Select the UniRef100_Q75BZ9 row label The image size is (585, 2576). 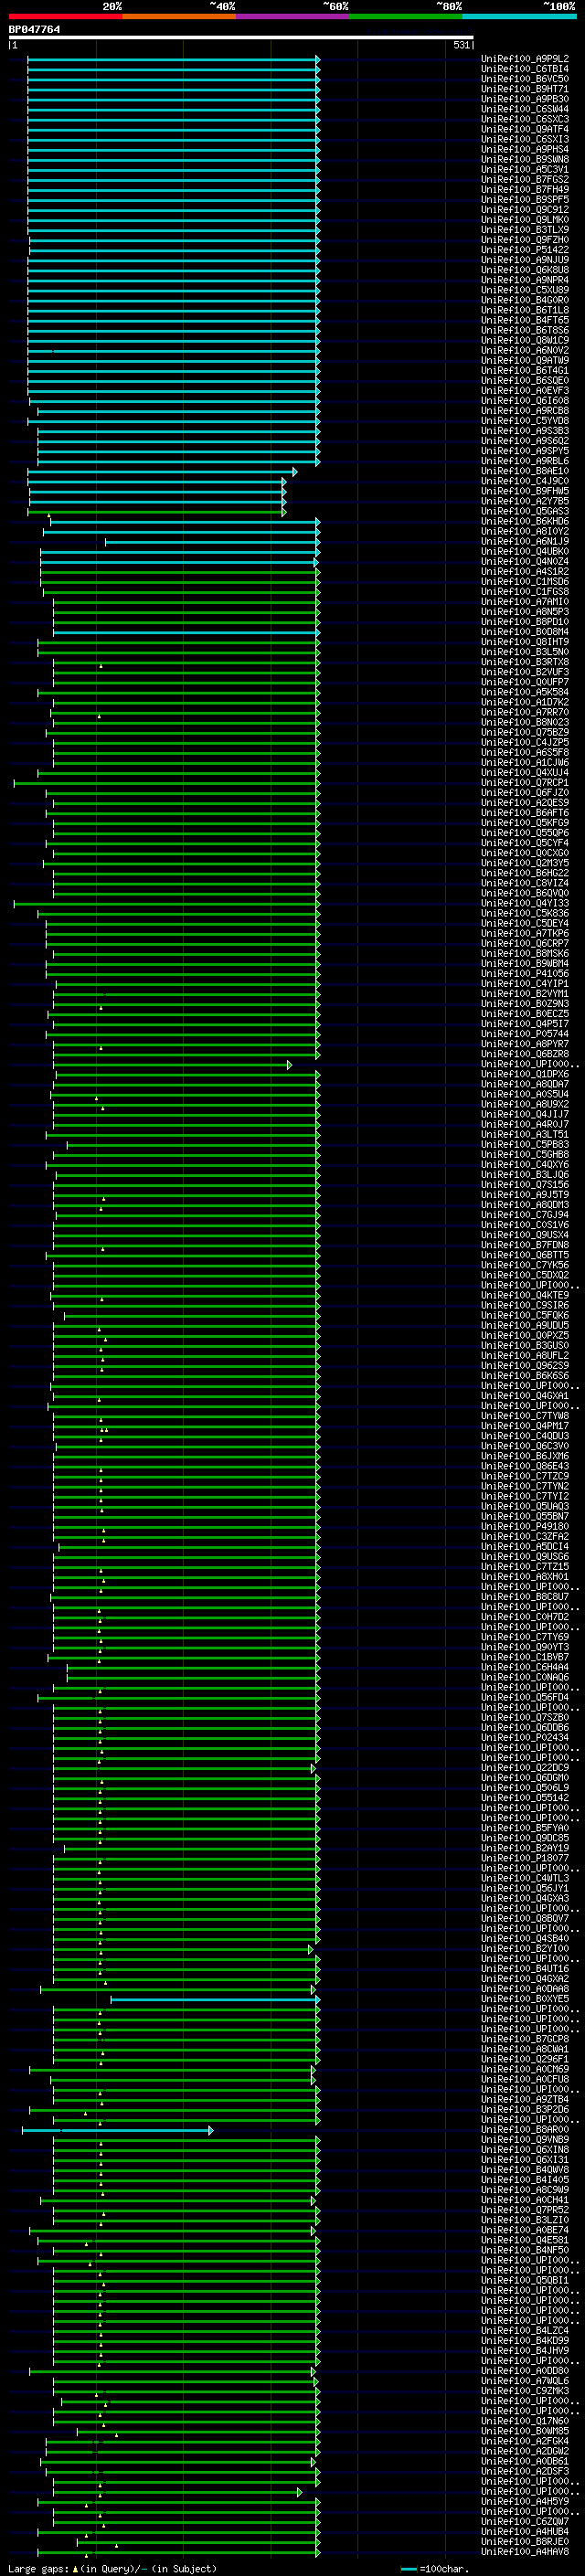(x=525, y=732)
